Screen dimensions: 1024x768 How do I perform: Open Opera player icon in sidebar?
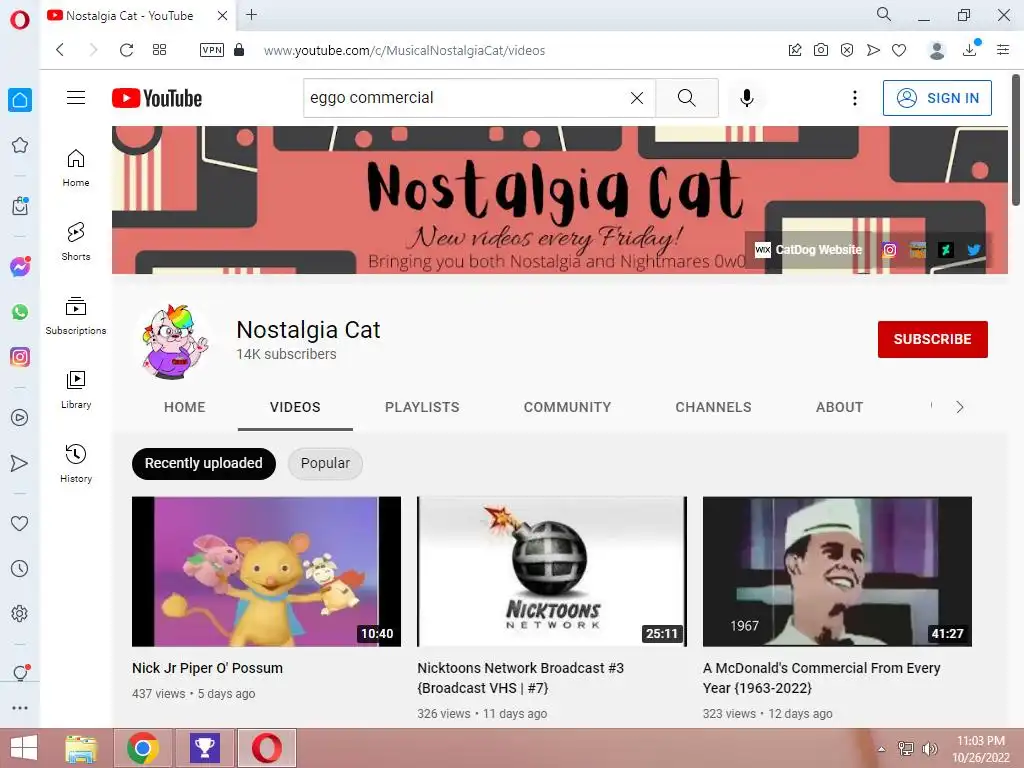click(20, 417)
